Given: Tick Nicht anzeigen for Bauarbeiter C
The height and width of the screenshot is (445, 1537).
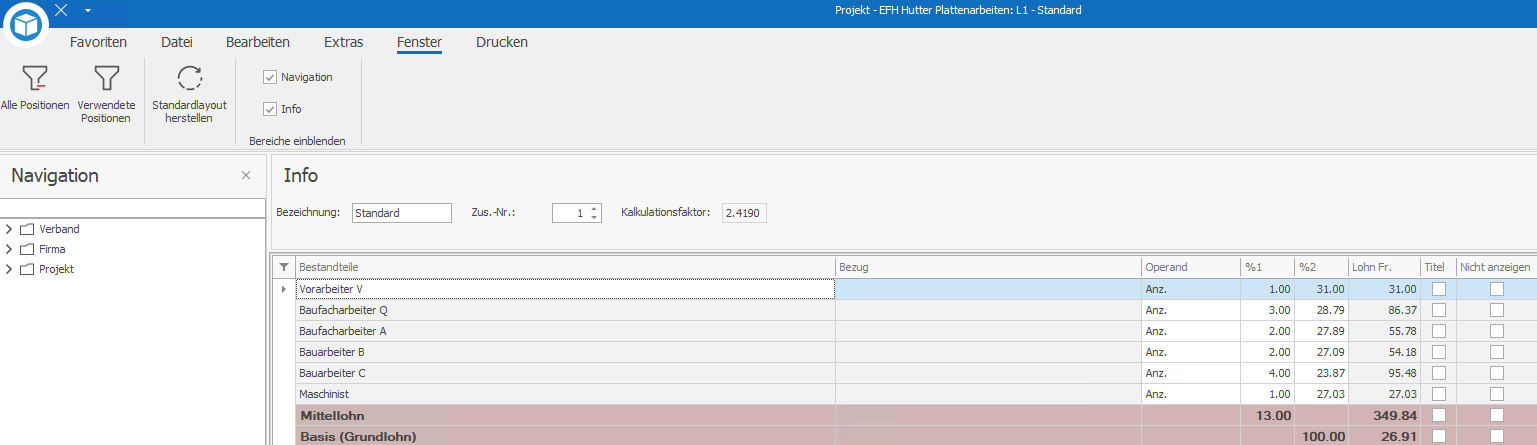Looking at the screenshot, I should (x=1496, y=373).
